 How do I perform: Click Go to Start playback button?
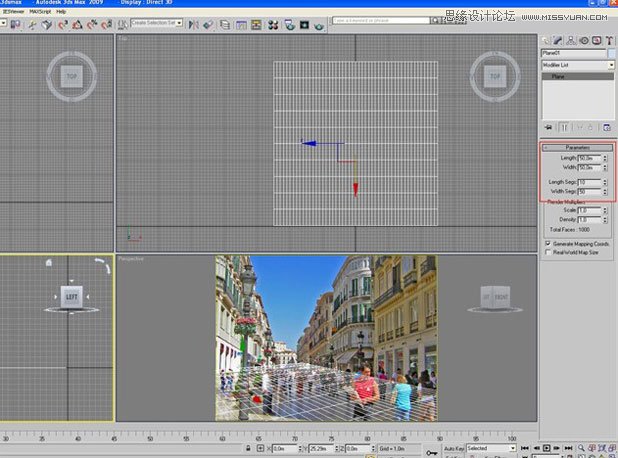[525, 448]
